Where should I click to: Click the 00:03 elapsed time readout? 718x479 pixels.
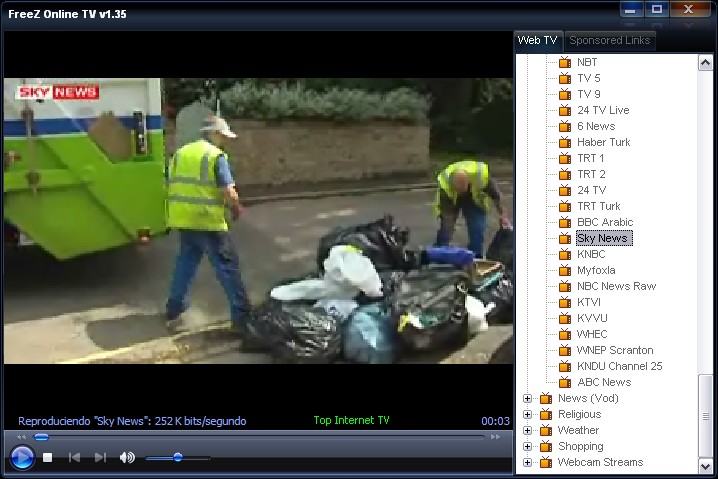tap(495, 421)
